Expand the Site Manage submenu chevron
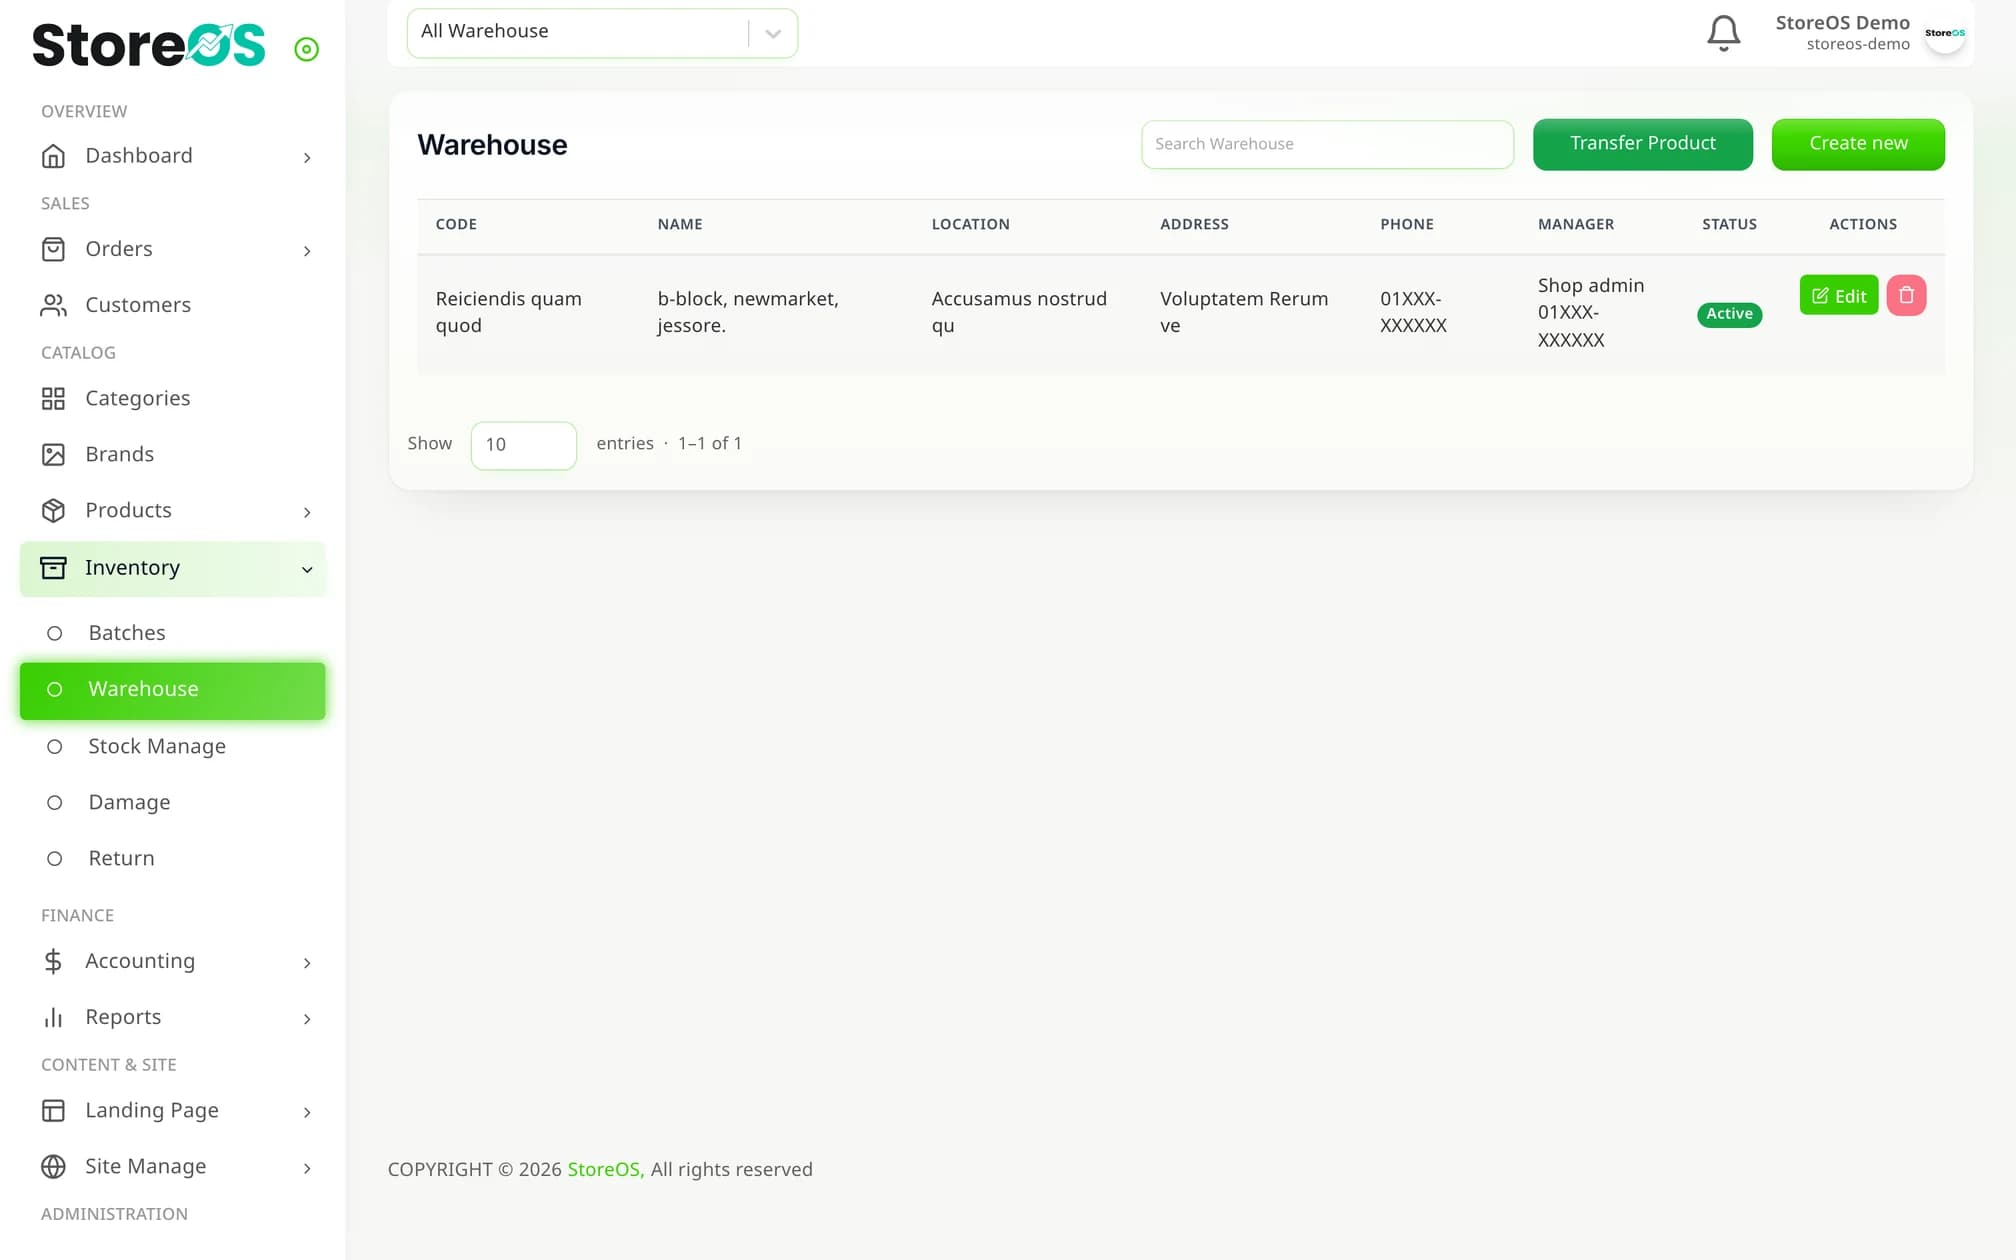The width and height of the screenshot is (2016, 1260). [307, 1168]
